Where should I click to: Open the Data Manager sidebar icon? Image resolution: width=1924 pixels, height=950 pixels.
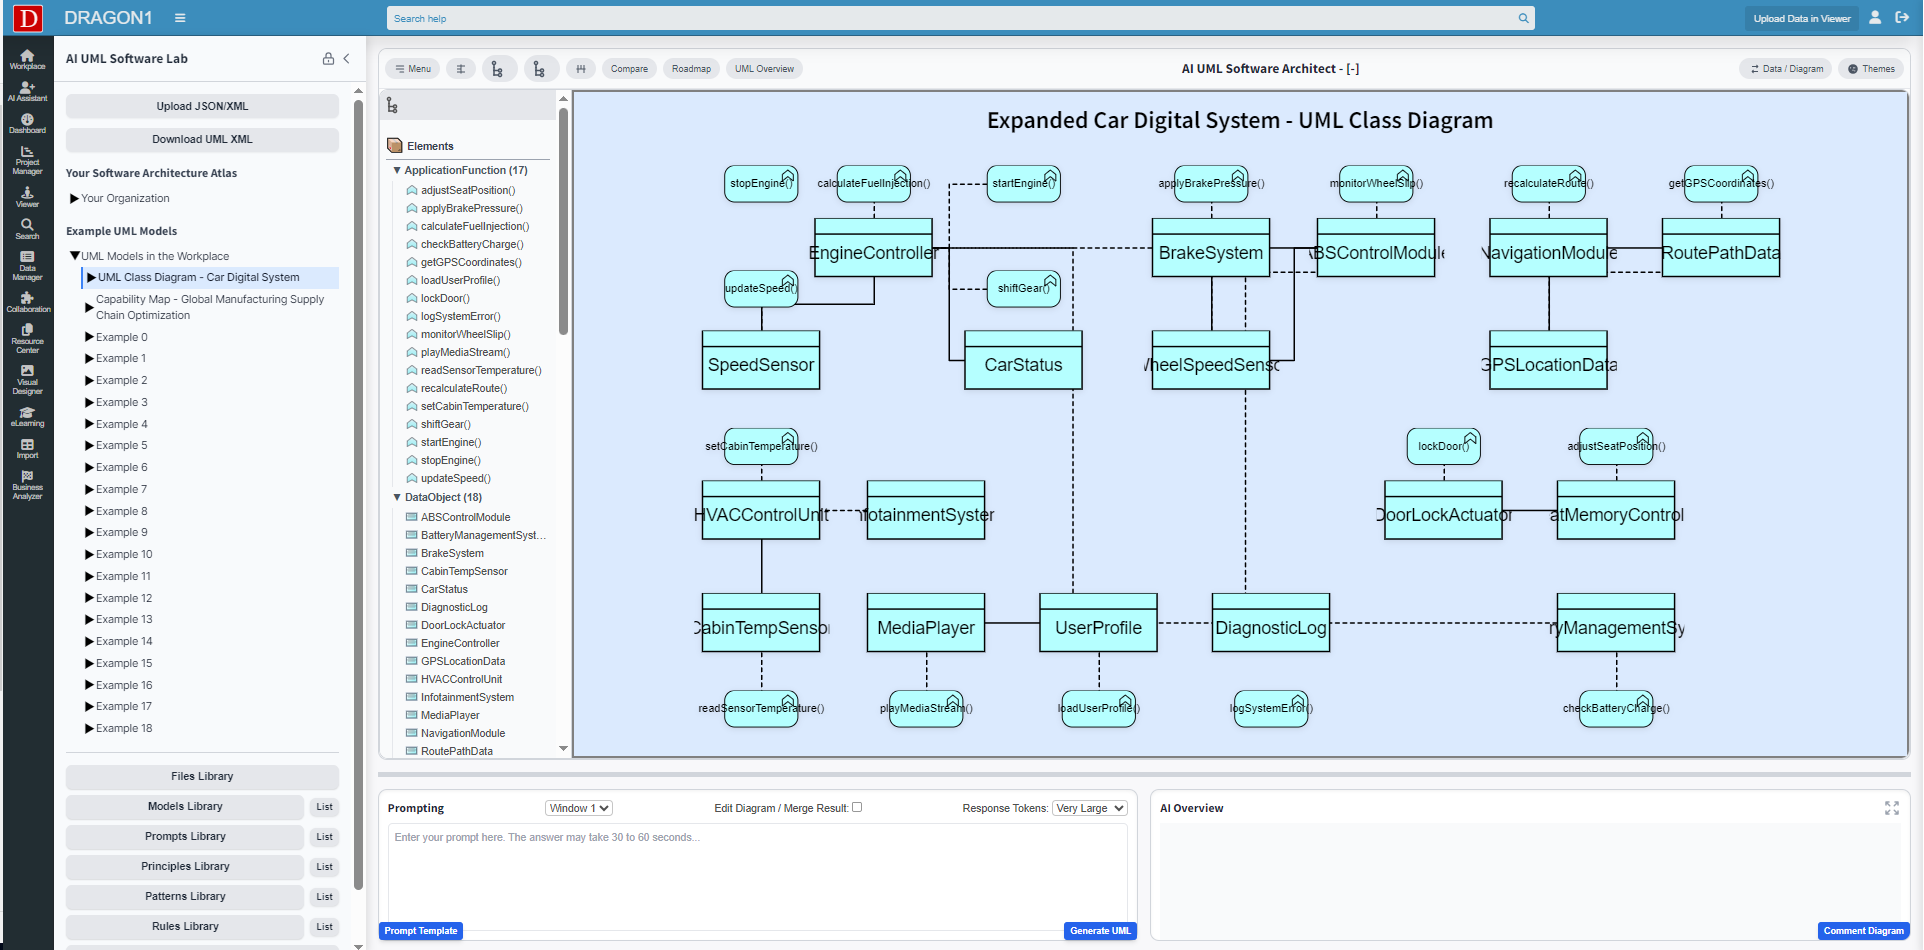tap(27, 264)
